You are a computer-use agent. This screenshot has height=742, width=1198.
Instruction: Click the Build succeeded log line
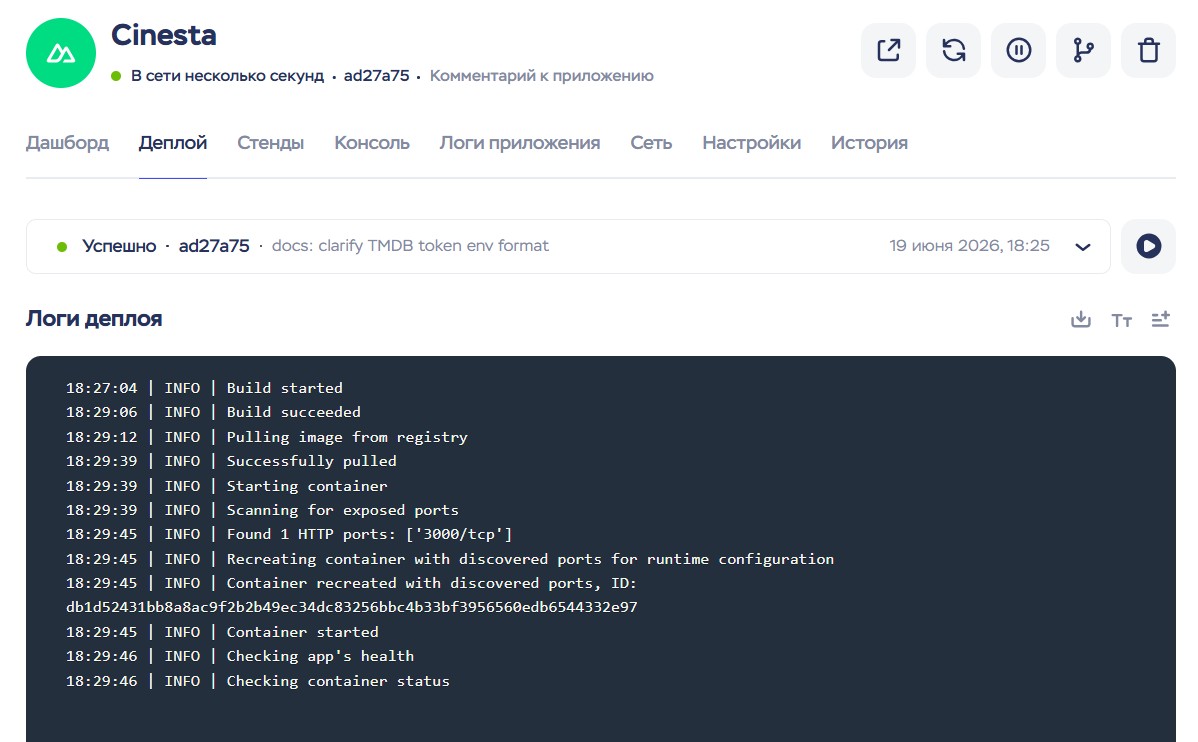point(213,413)
